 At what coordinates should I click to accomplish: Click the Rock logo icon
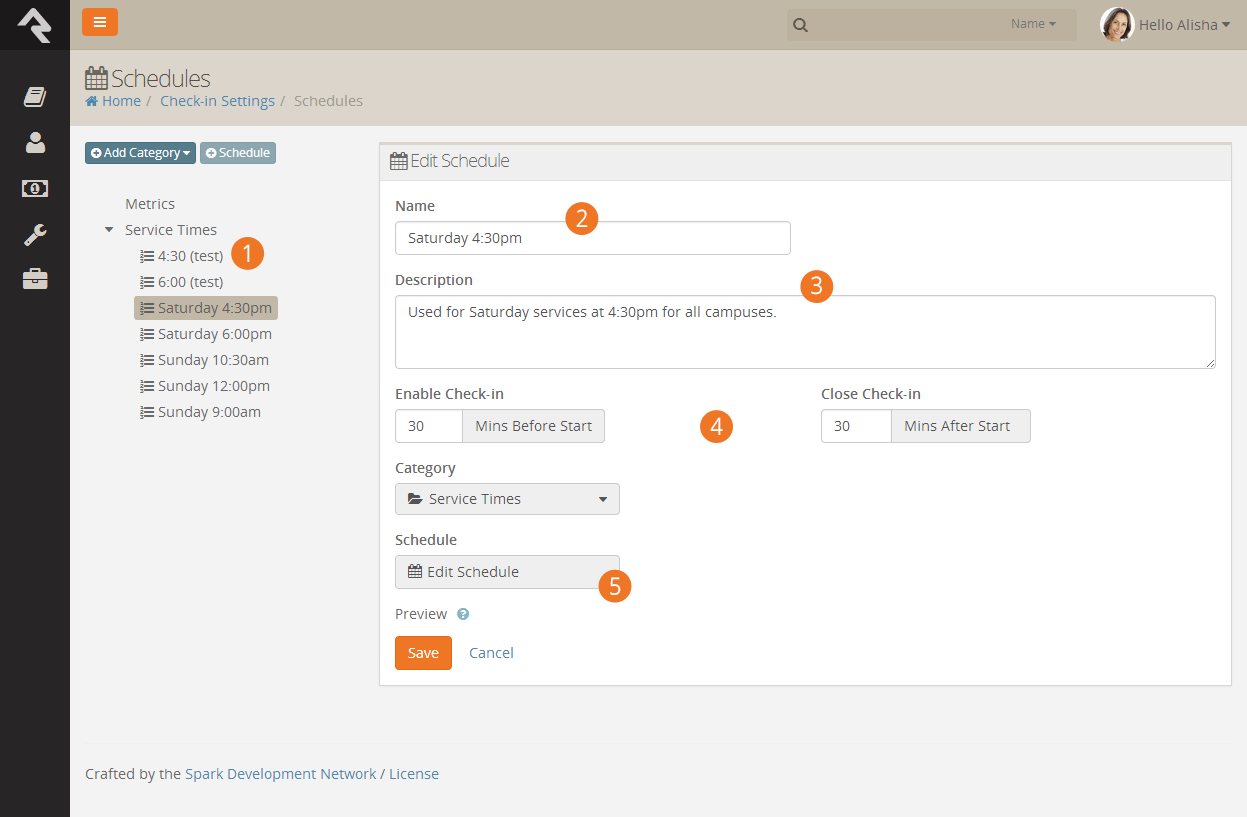tap(34, 25)
